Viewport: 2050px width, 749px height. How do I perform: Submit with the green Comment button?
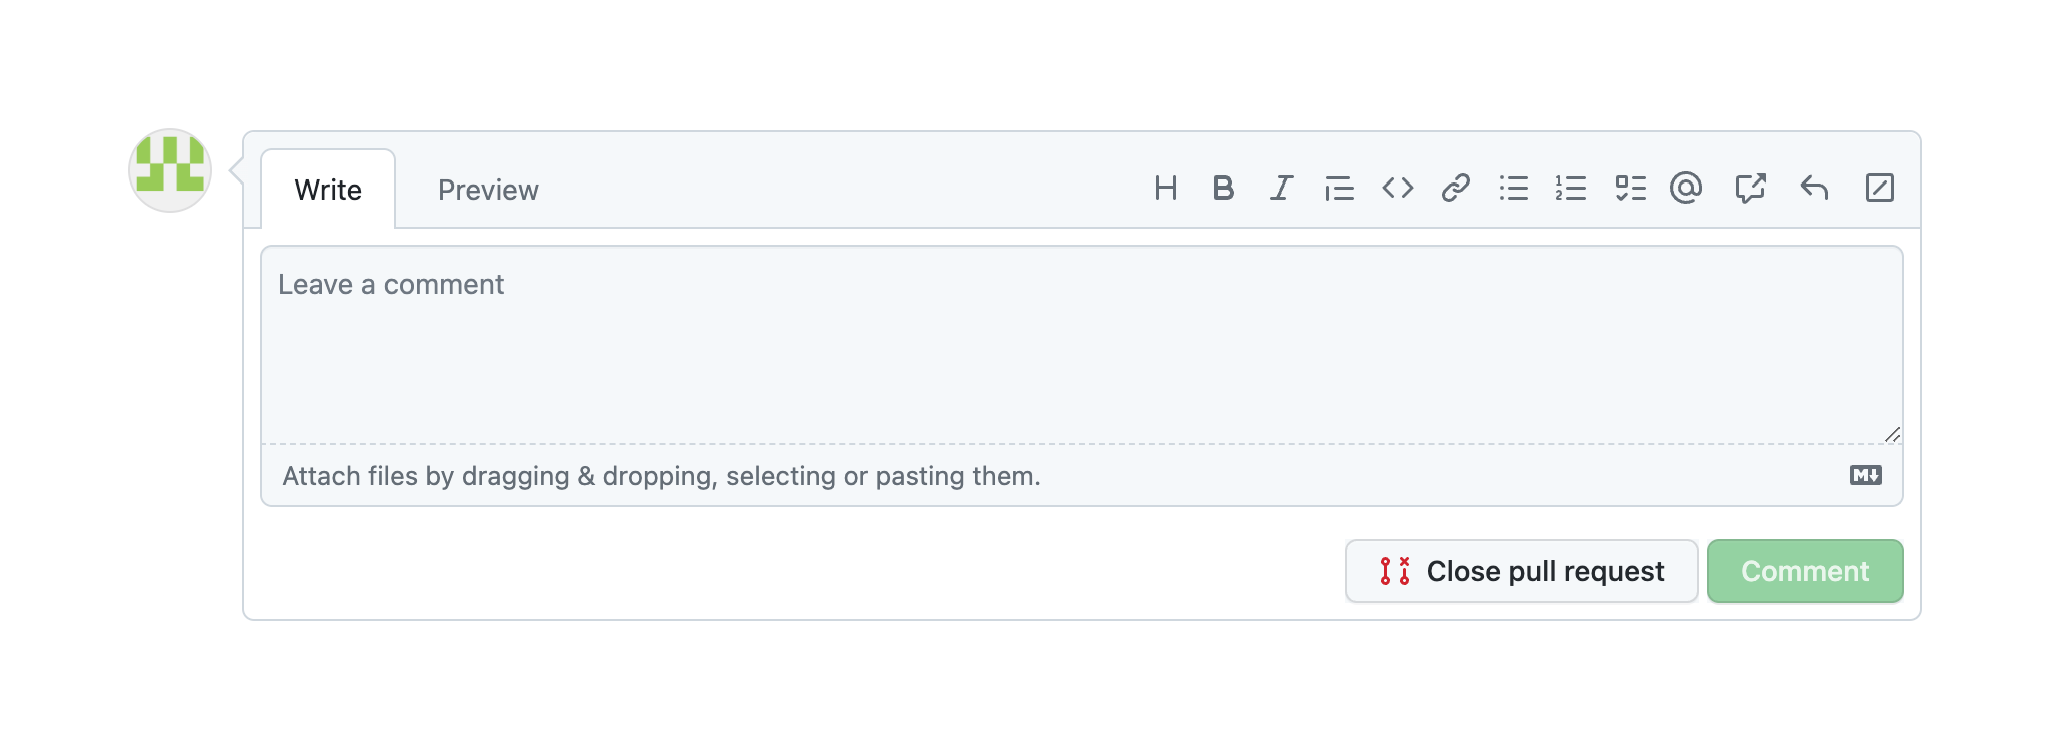click(x=1804, y=571)
